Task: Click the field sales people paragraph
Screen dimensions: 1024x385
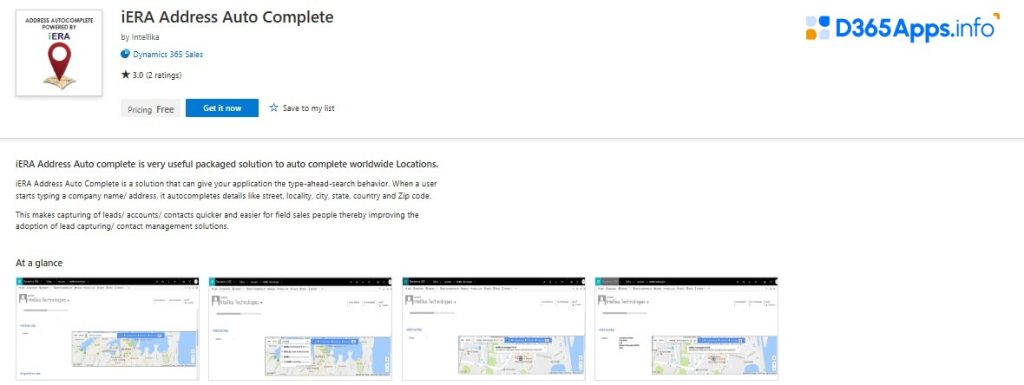Action: (x=217, y=221)
